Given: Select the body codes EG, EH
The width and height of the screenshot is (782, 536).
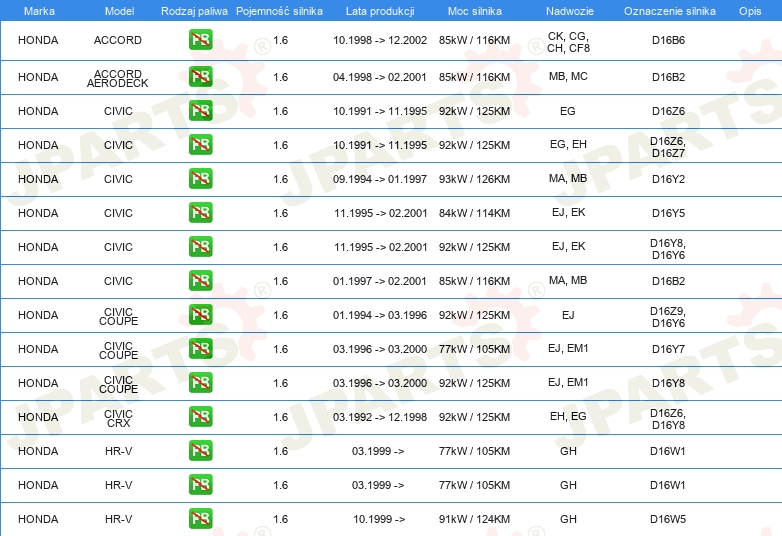Looking at the screenshot, I should (568, 144).
